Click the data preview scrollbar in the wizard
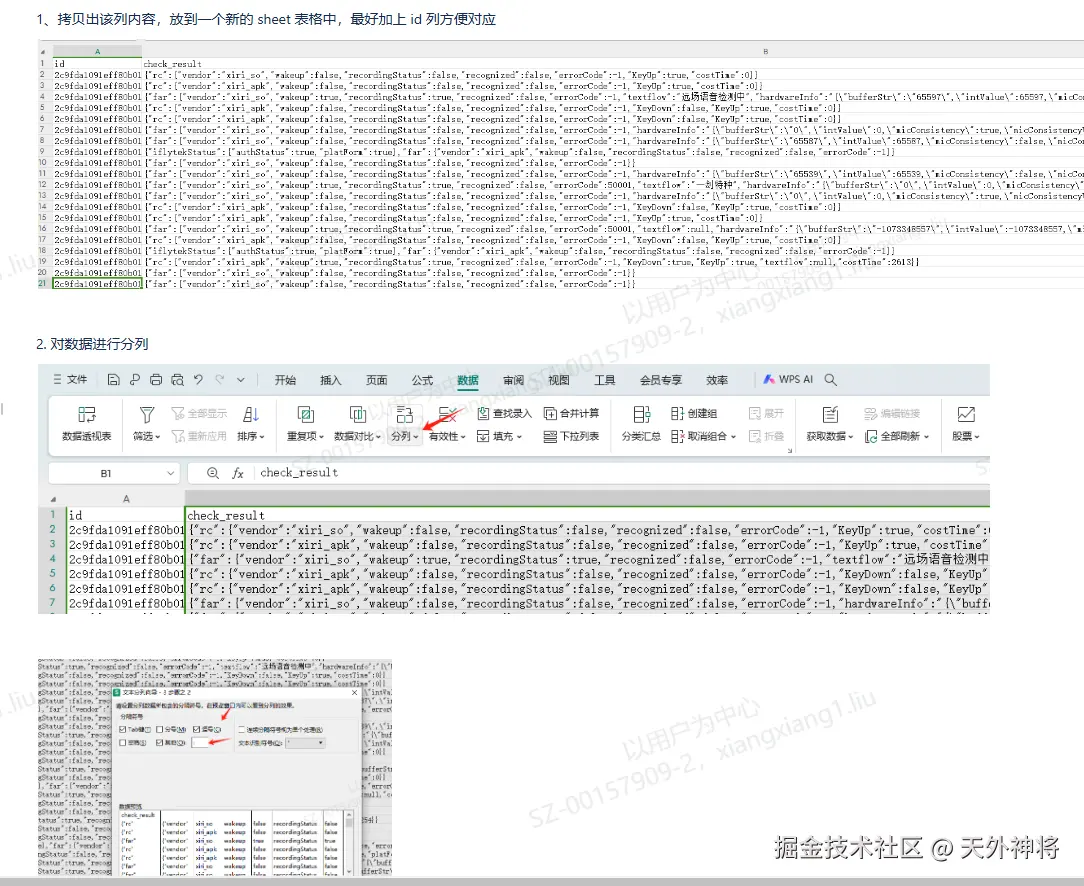 point(350,843)
